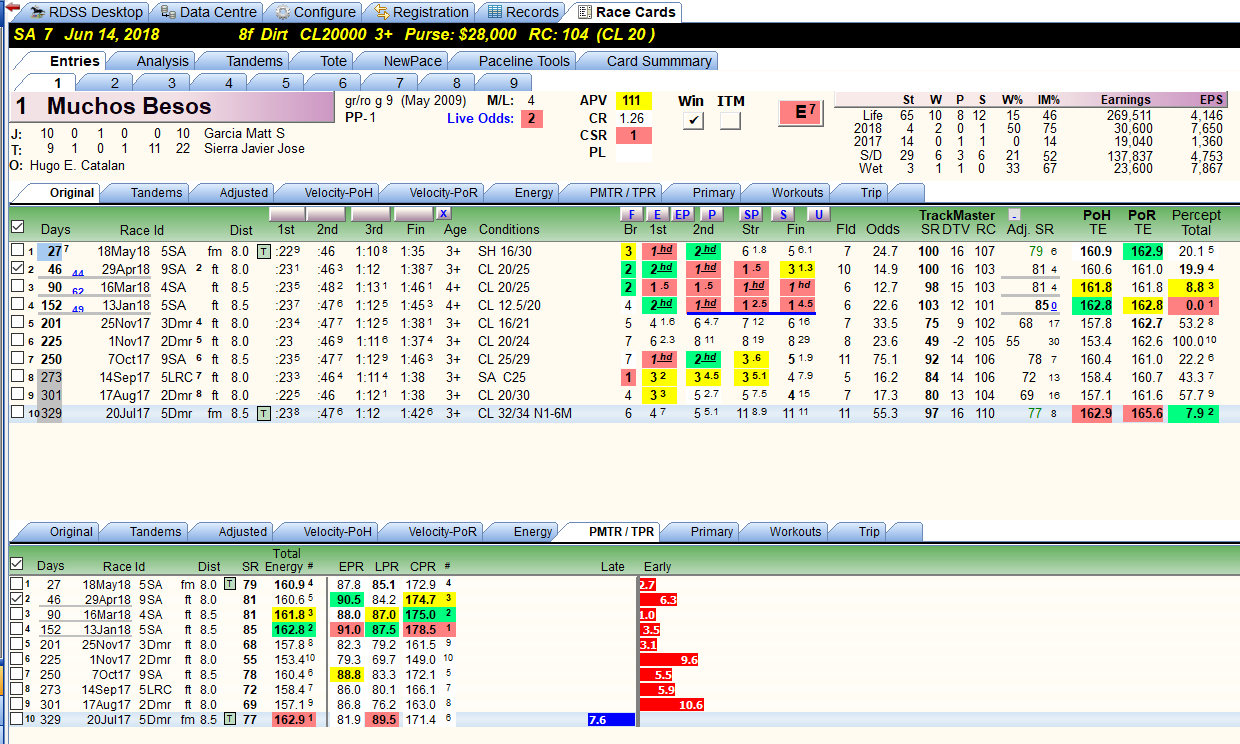The height and width of the screenshot is (744, 1240).
Task: Click the T icon in Original grid's 18May18 row
Action: (263, 250)
